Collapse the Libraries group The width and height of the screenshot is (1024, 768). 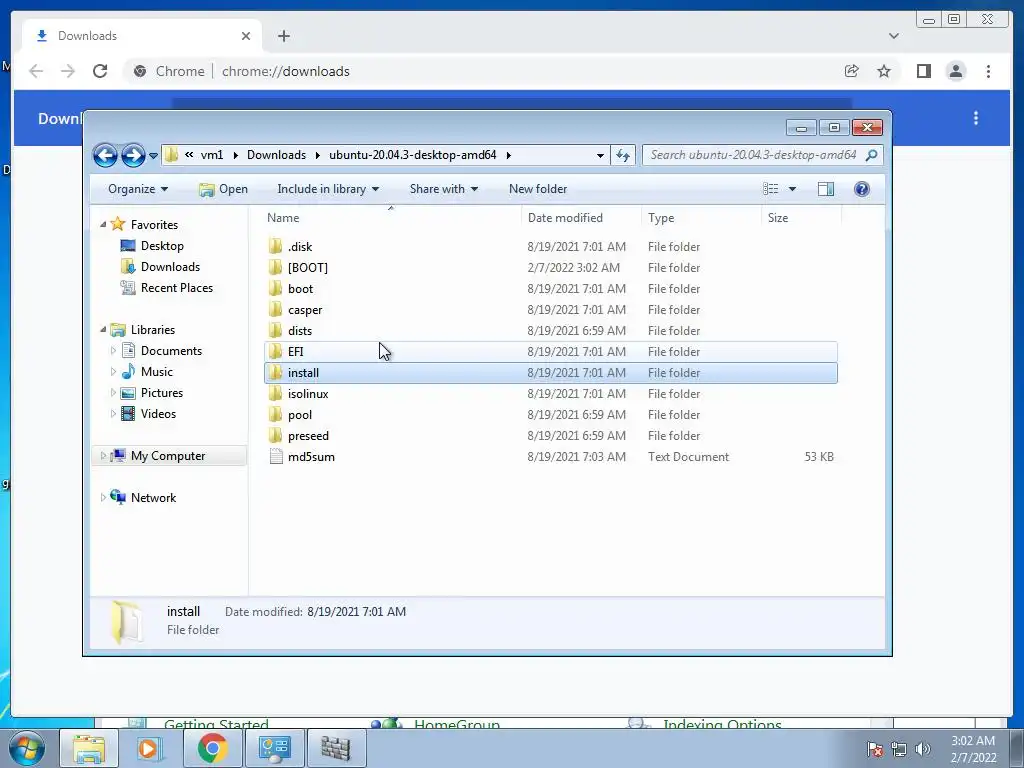click(x=103, y=329)
